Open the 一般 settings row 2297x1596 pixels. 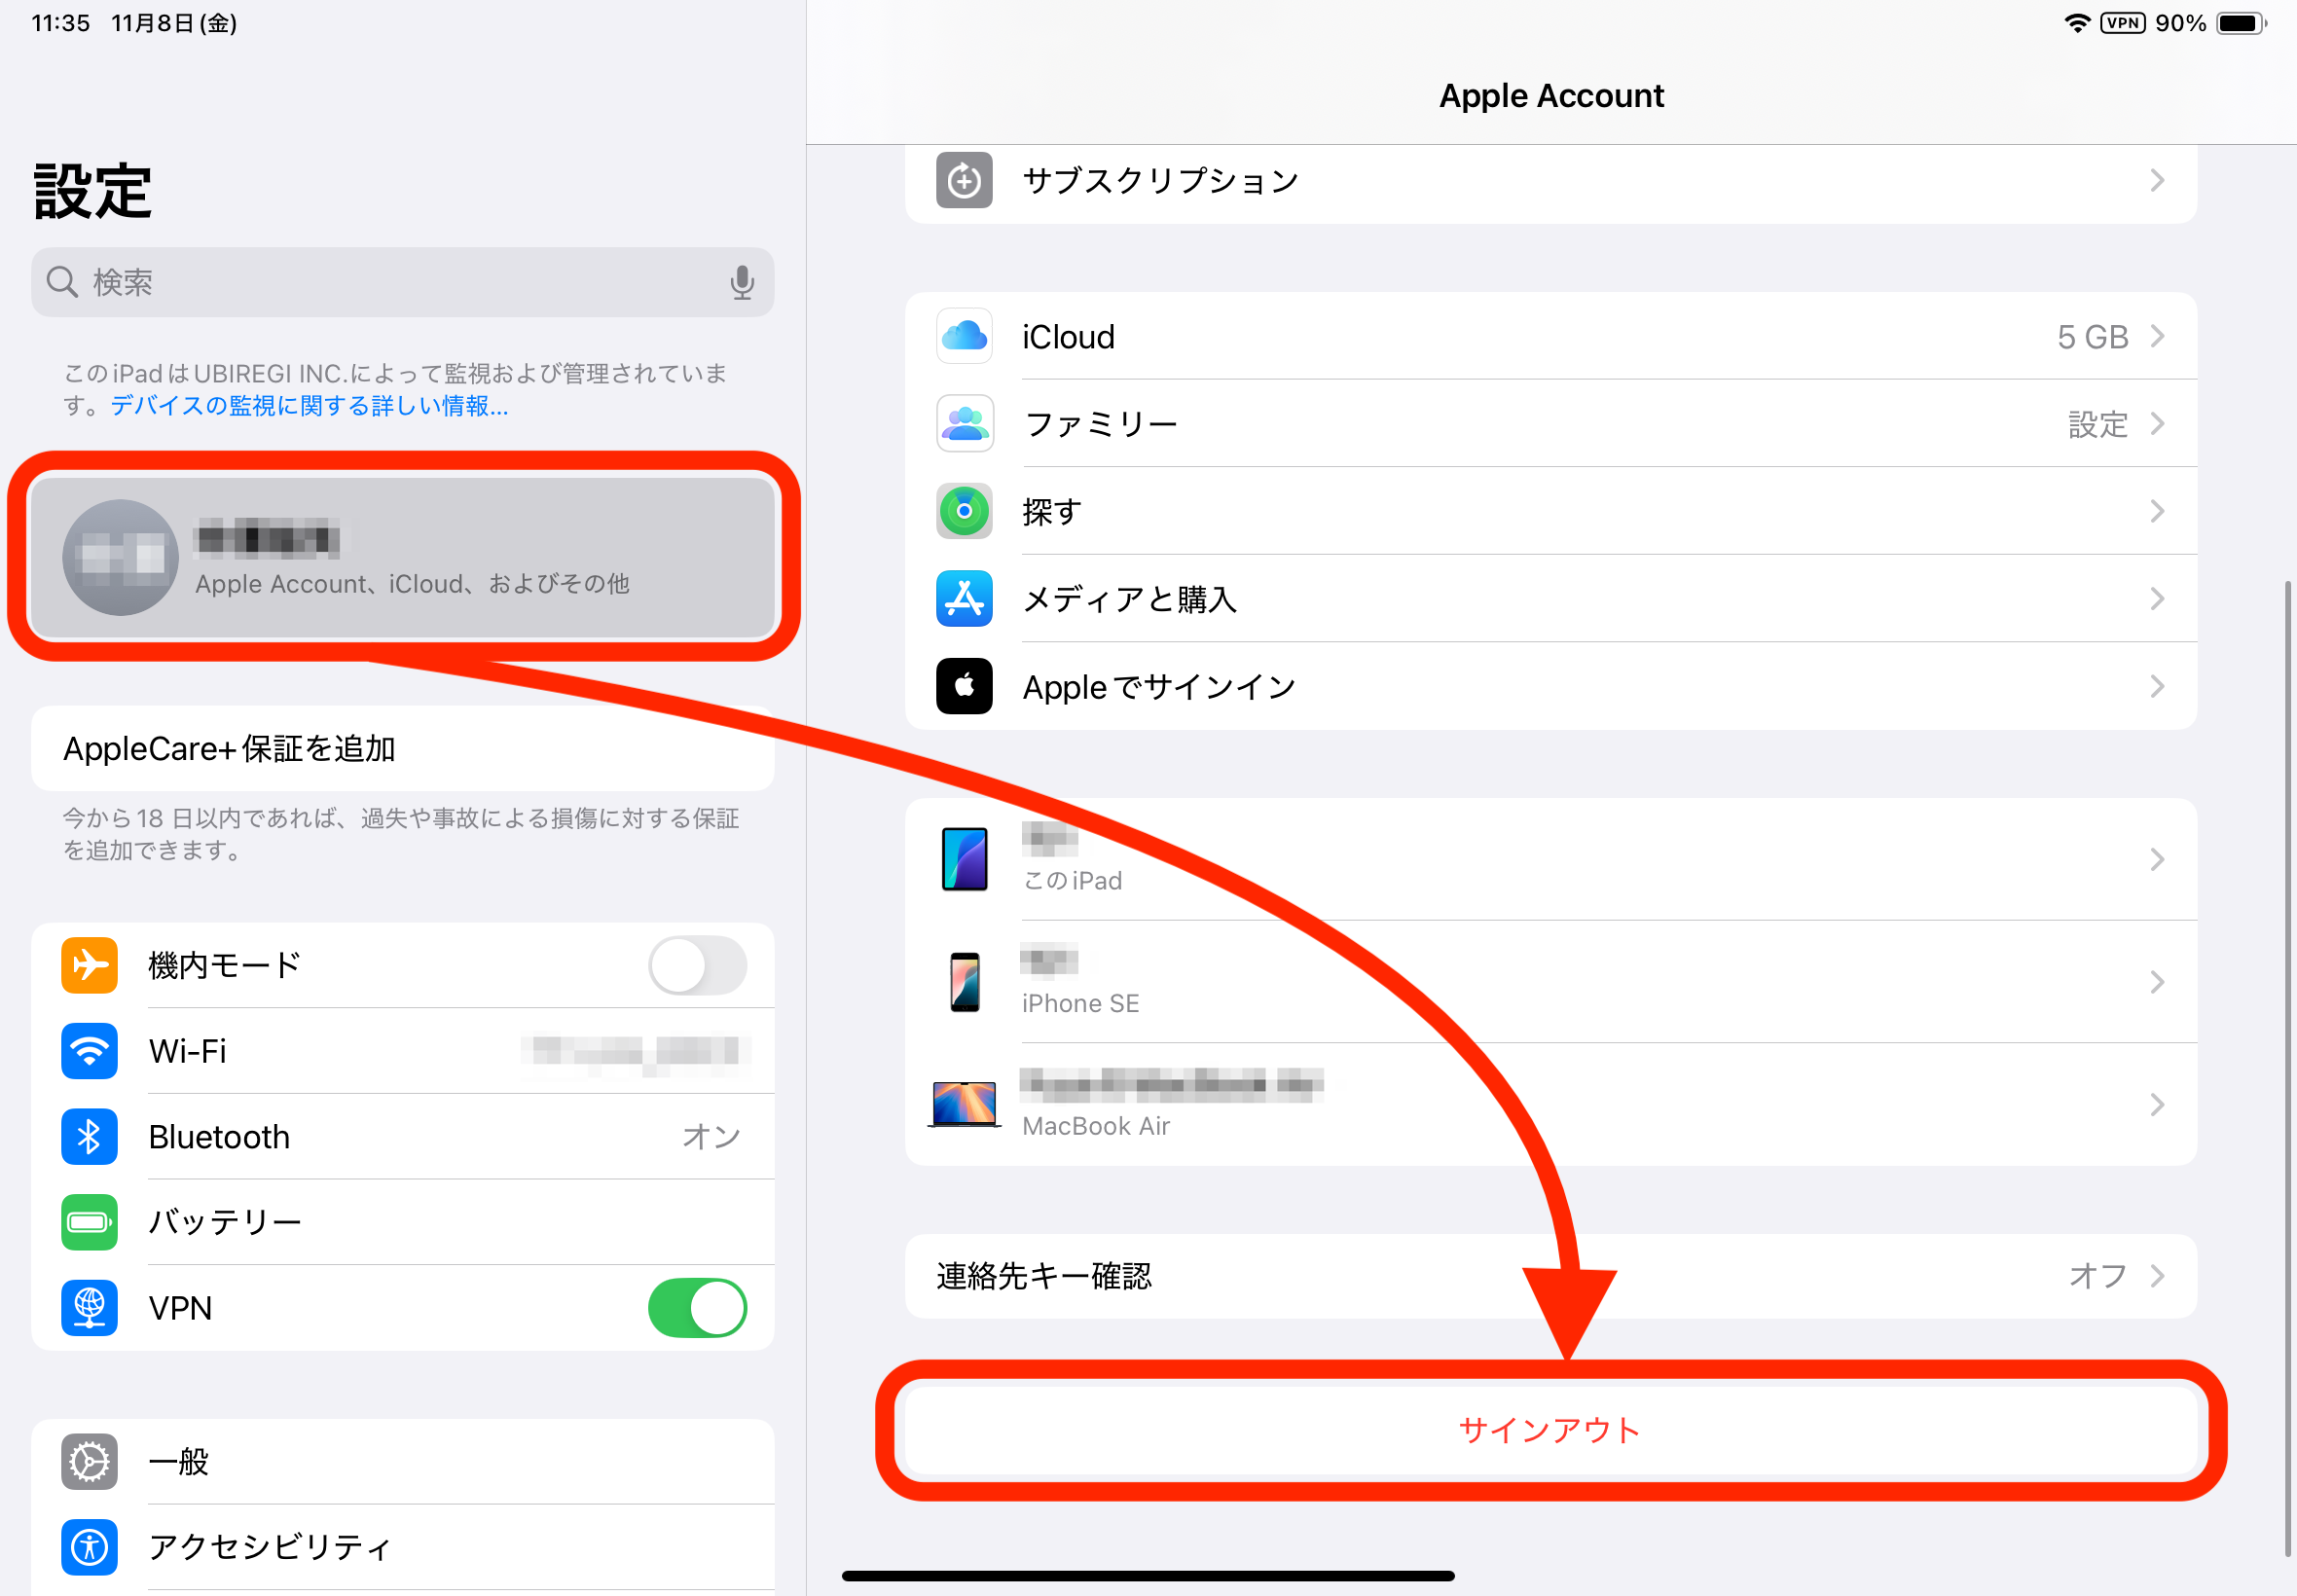[403, 1462]
